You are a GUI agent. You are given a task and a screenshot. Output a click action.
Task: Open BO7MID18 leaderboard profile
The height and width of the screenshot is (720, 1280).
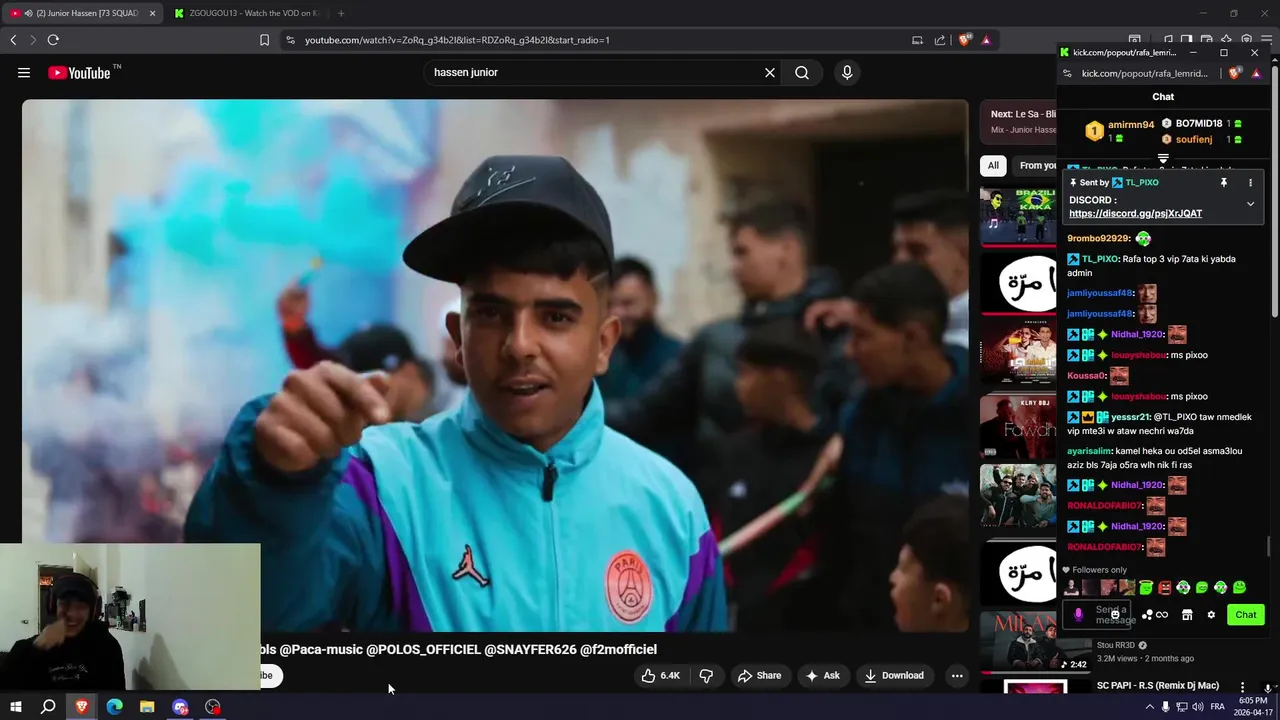[x=1199, y=123]
